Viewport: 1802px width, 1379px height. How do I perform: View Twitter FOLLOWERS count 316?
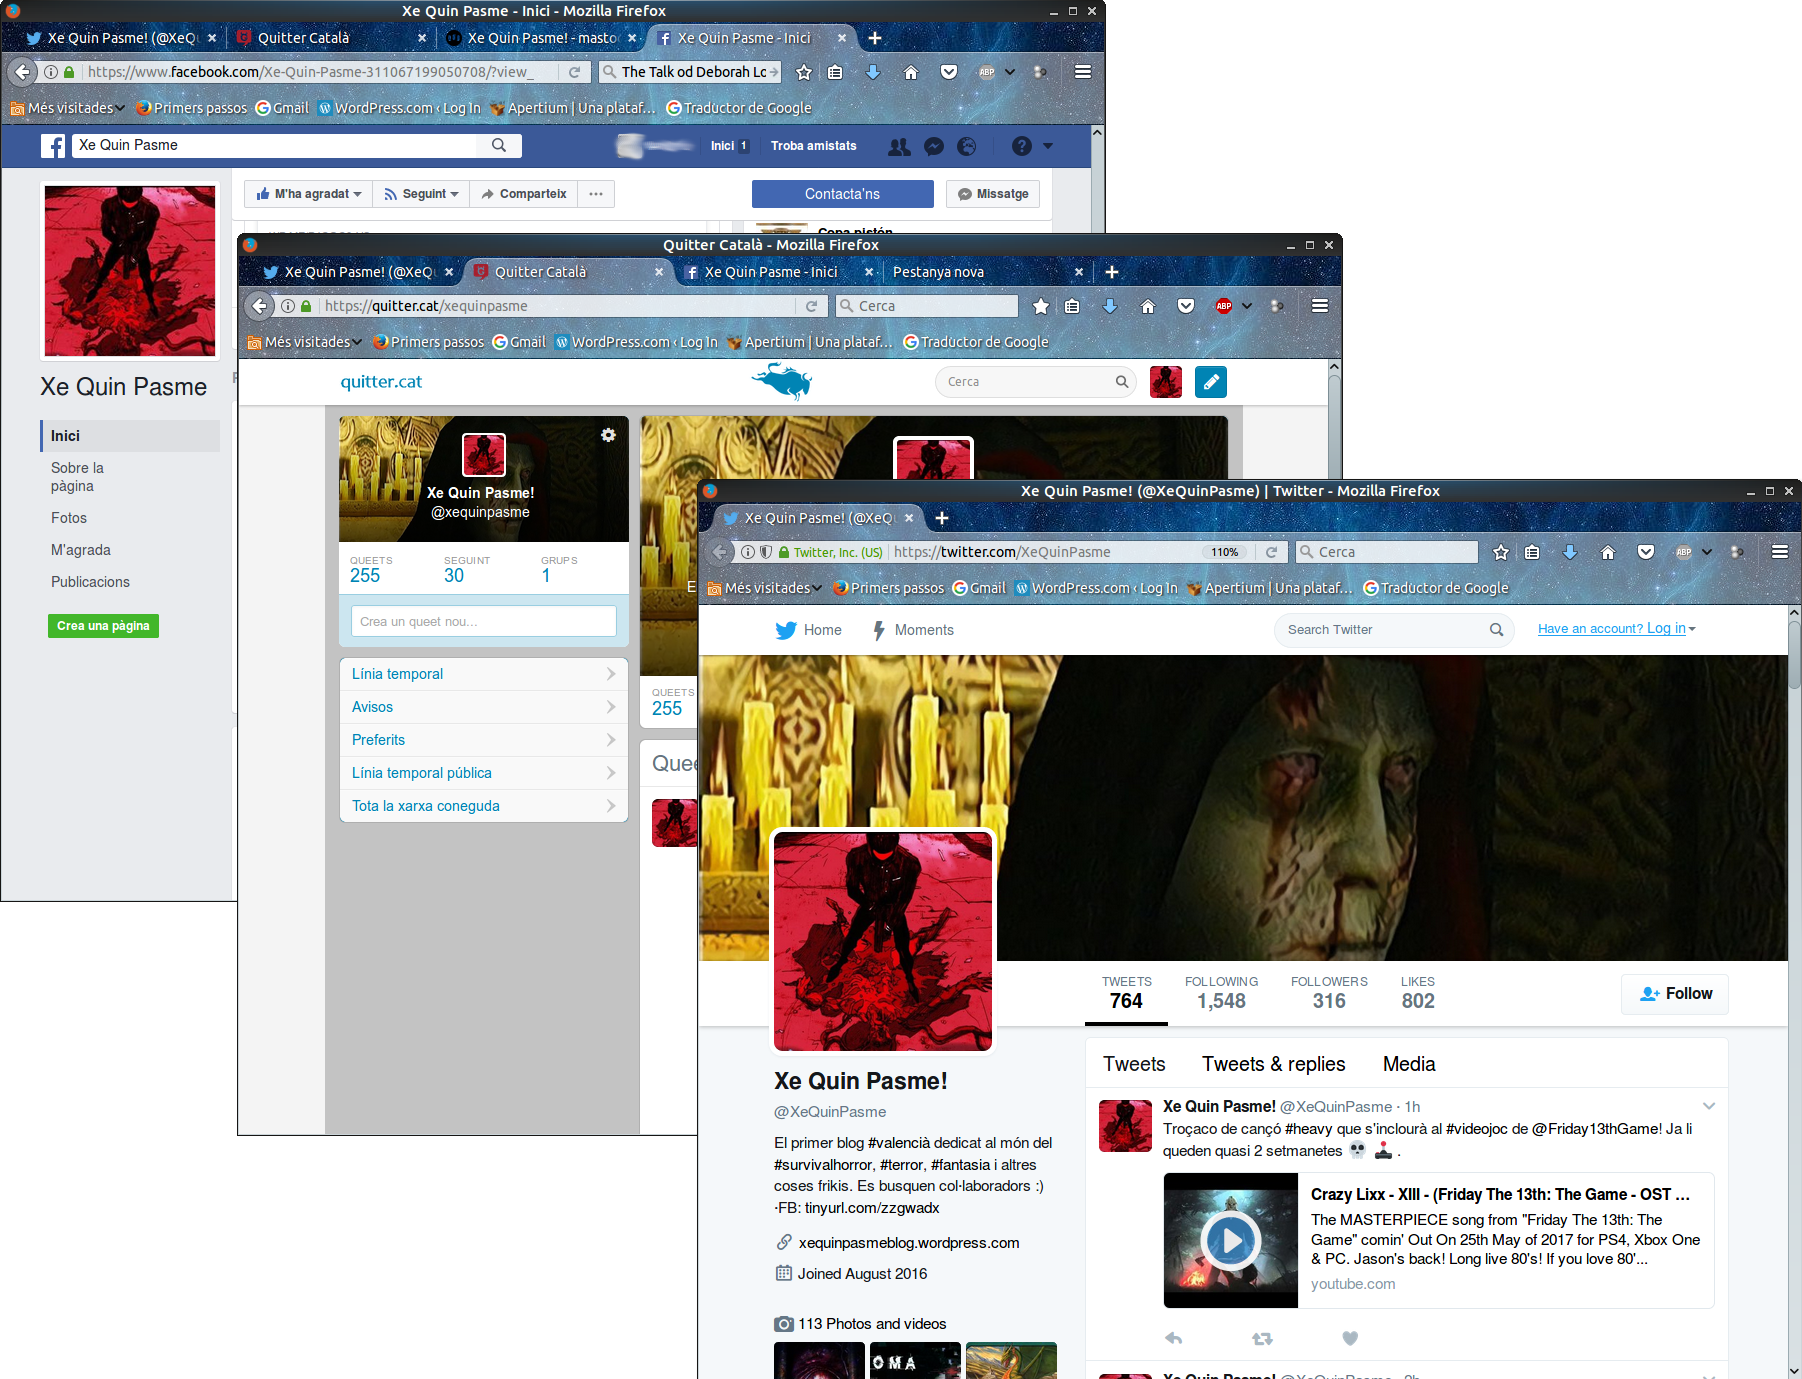[x=1329, y=993]
